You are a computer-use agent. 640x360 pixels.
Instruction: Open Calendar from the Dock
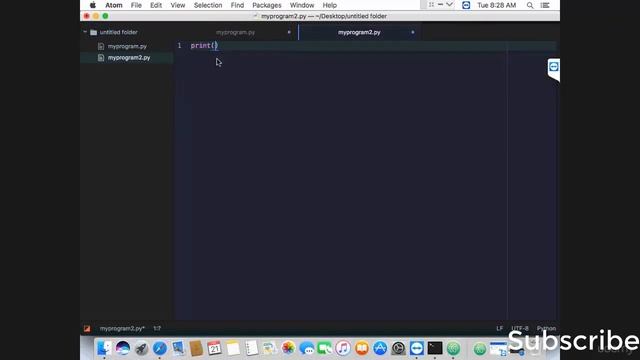tap(214, 348)
